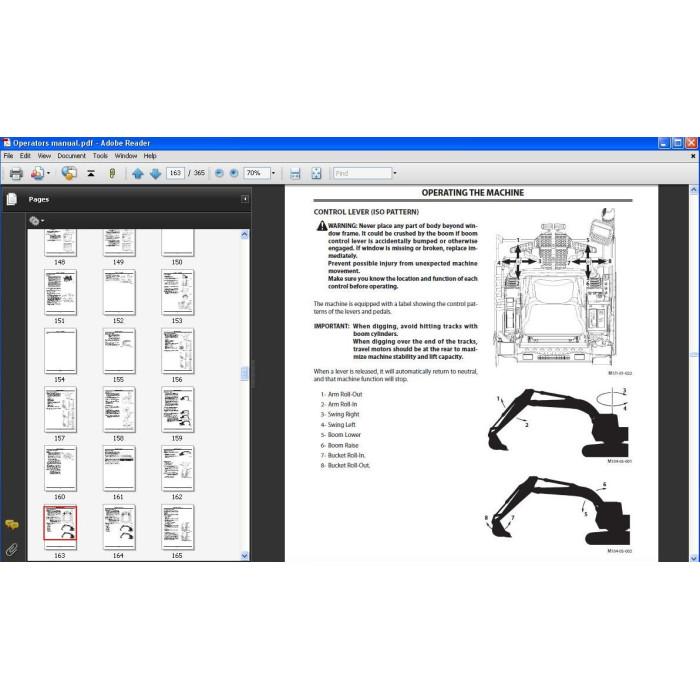Click thumbnails panel scroll down arrow
This screenshot has width=700, height=700.
coord(244,556)
